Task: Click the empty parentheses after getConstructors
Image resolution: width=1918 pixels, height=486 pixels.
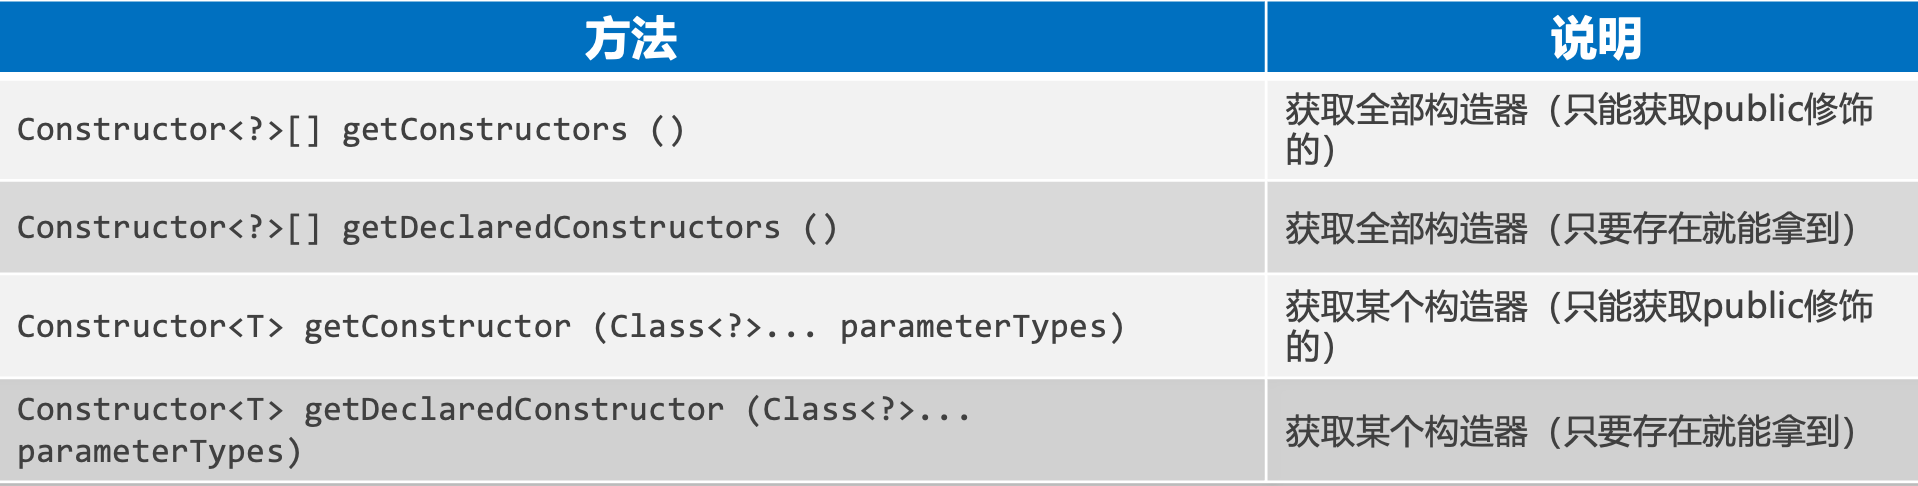Action: click(667, 130)
